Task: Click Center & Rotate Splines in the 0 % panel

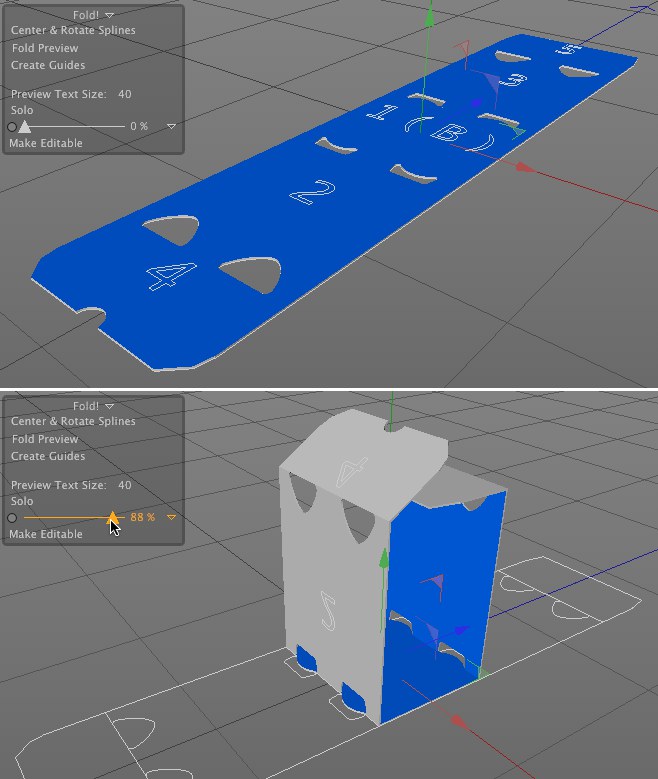Action: point(73,30)
